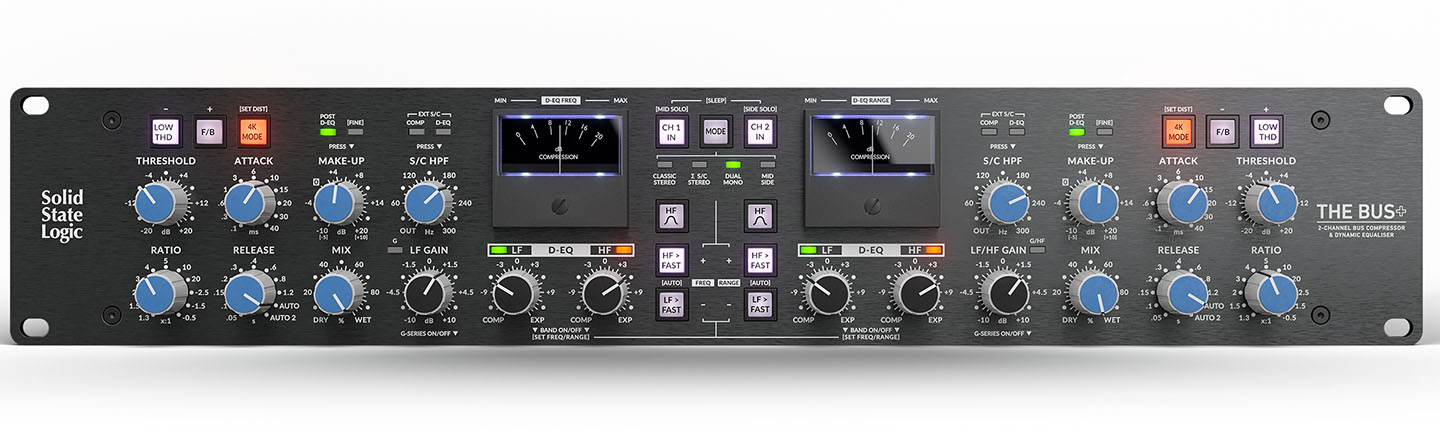Click the left channel MAKE-UP knob
The image size is (1440, 432).
(340, 203)
